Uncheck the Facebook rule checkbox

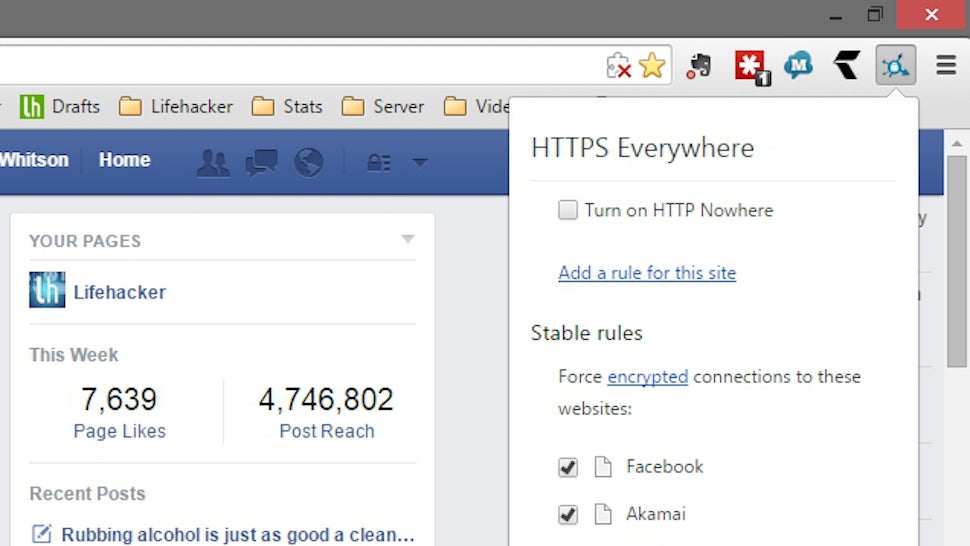[568, 467]
